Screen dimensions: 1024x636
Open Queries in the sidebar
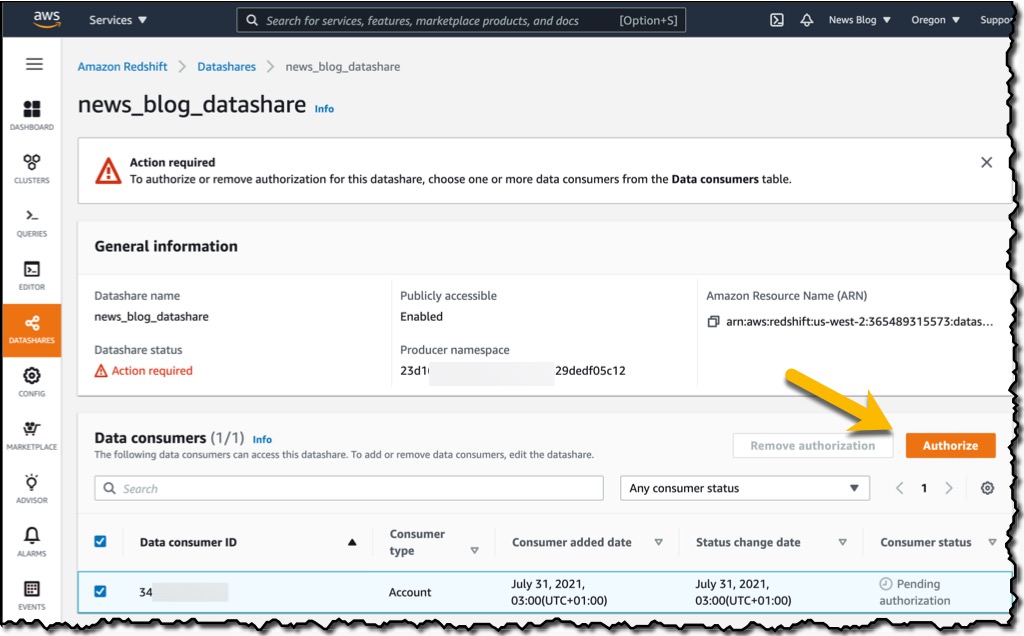click(31, 222)
